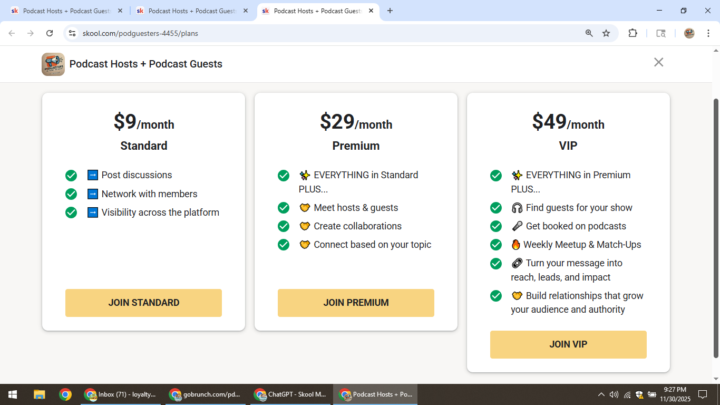Open File Explorer from the taskbar
This screenshot has width=720, height=405.
(39, 394)
